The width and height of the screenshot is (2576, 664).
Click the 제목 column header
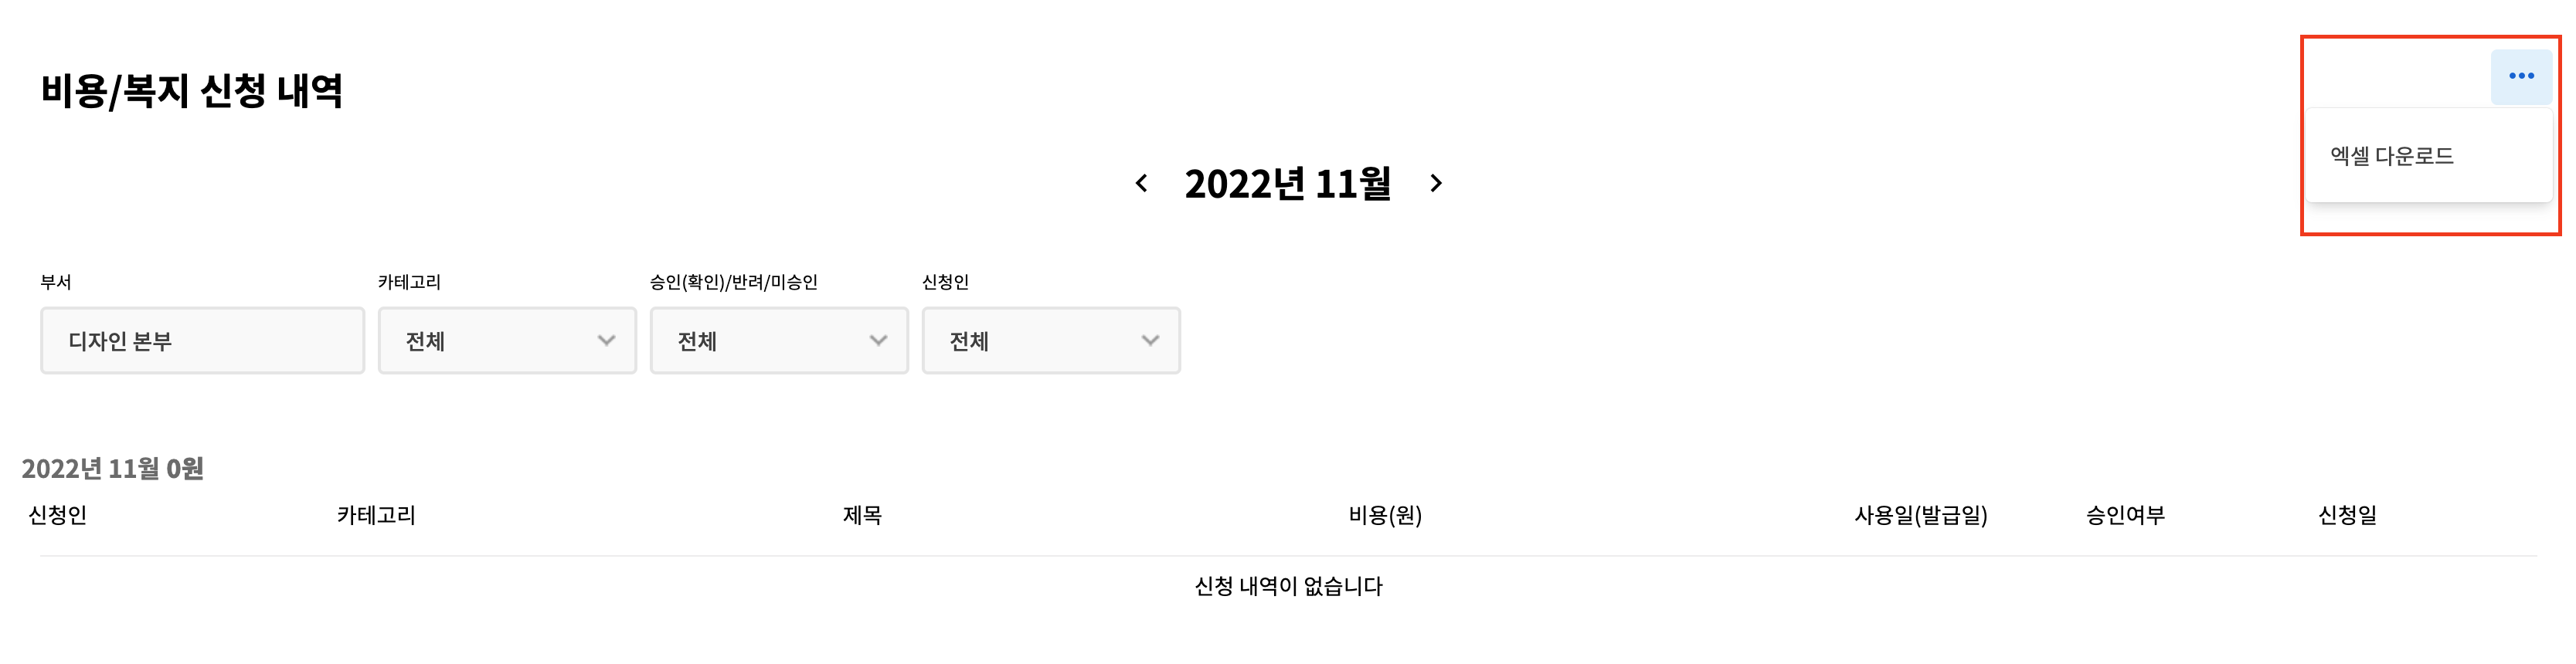point(862,515)
